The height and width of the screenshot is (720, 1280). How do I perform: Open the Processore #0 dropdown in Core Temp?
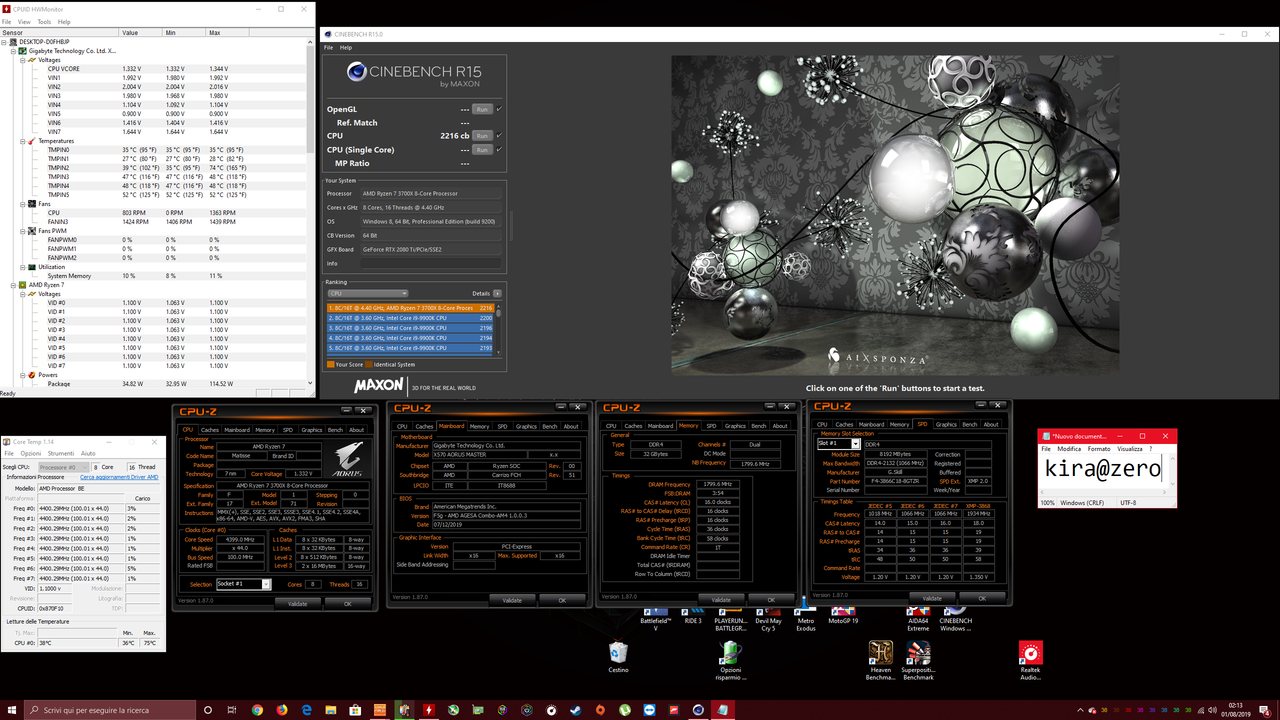click(64, 467)
